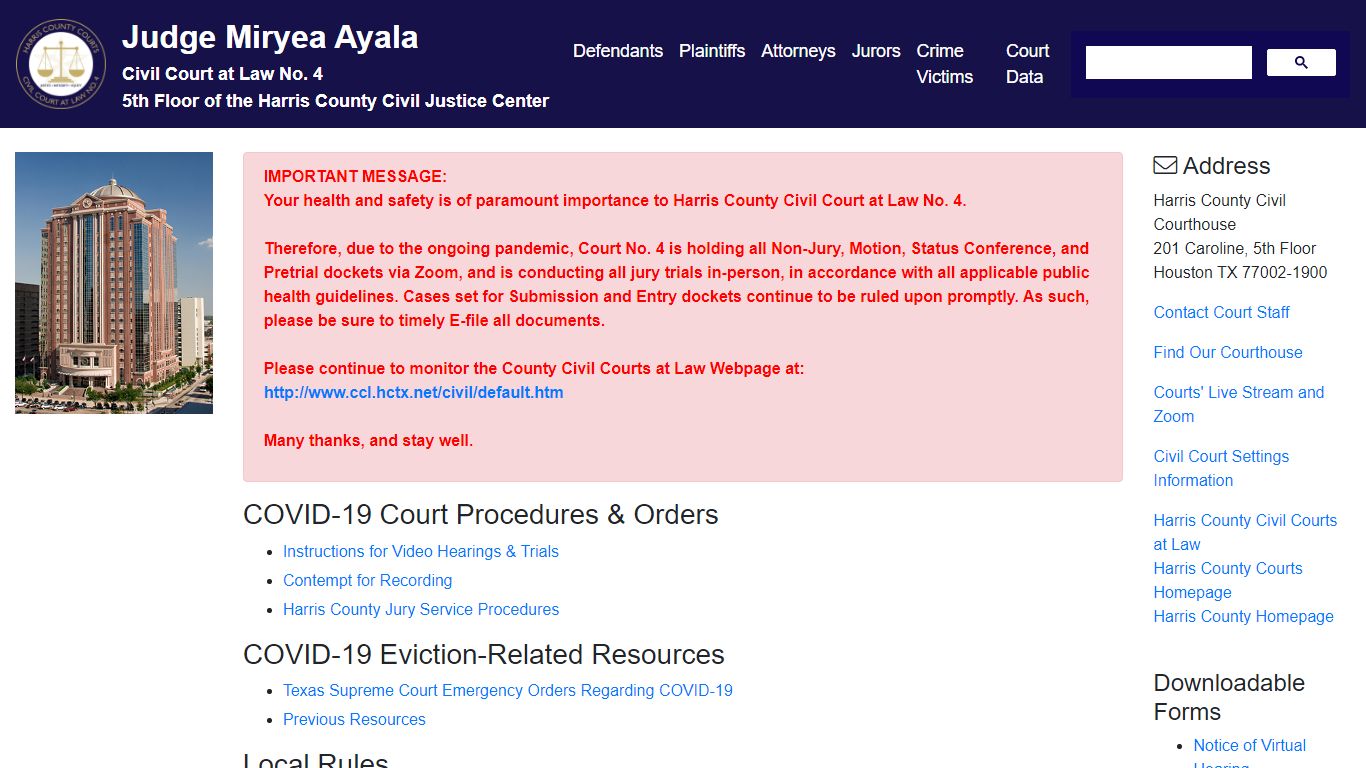Visit Harris County Courts Homepage link
The height and width of the screenshot is (768, 1366).
click(x=1228, y=580)
